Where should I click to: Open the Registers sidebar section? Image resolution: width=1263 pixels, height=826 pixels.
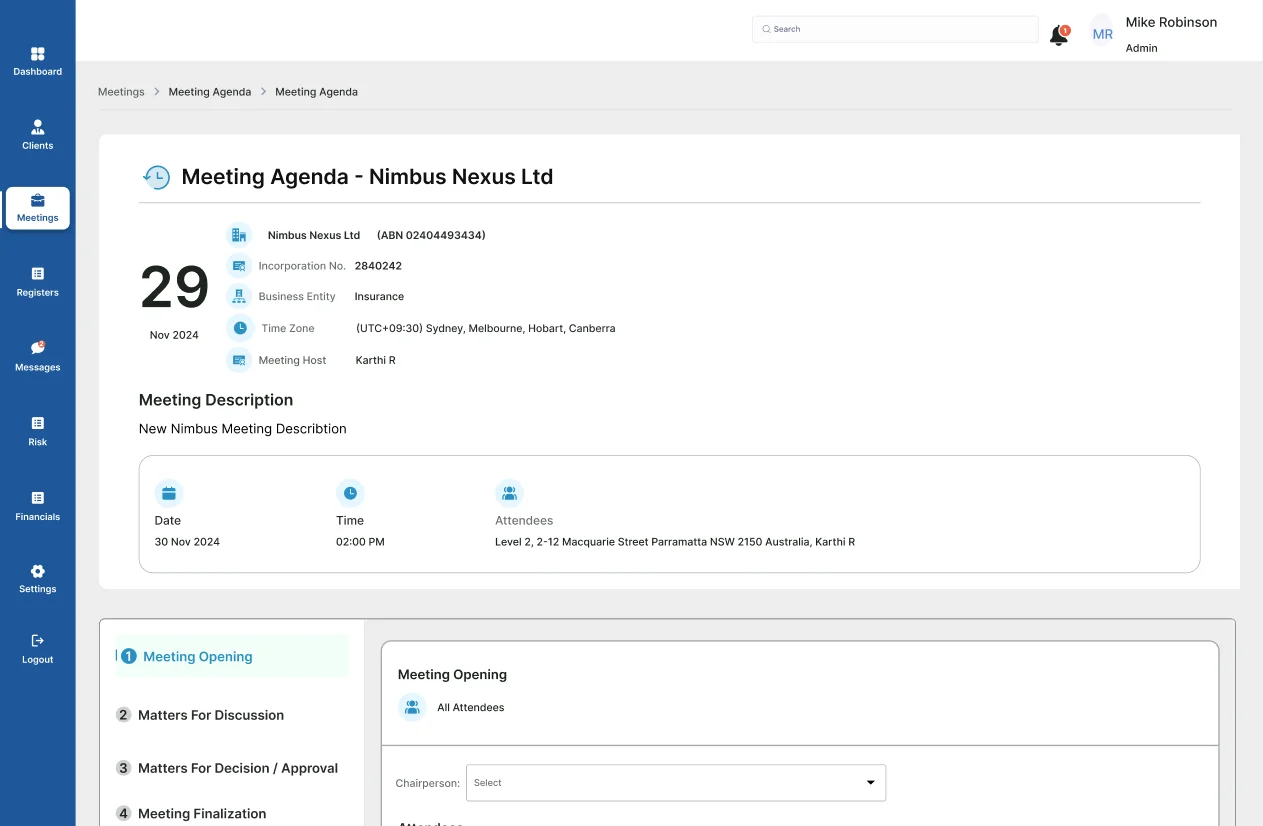pos(38,282)
